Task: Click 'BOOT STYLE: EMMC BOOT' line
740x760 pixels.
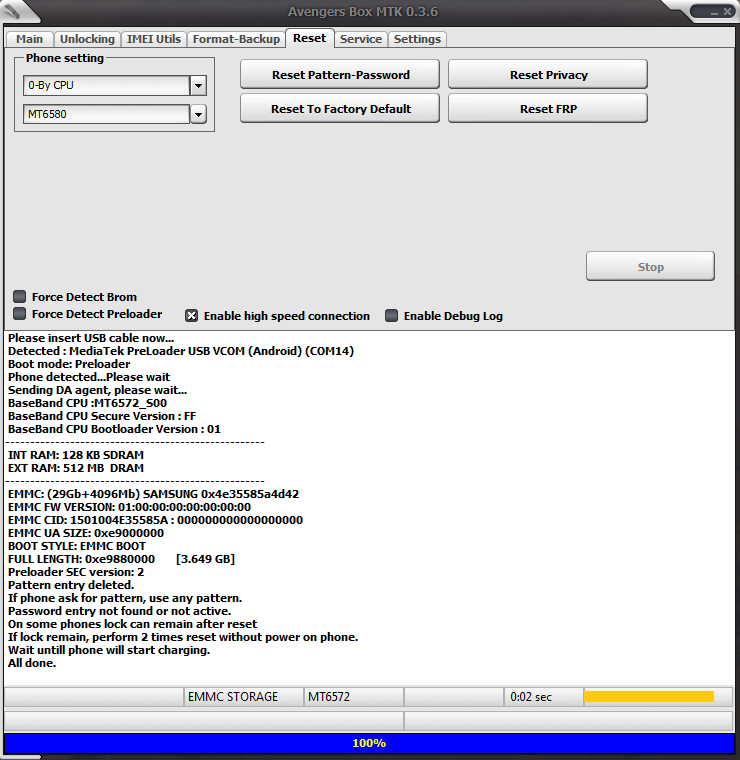Action: (x=77, y=546)
